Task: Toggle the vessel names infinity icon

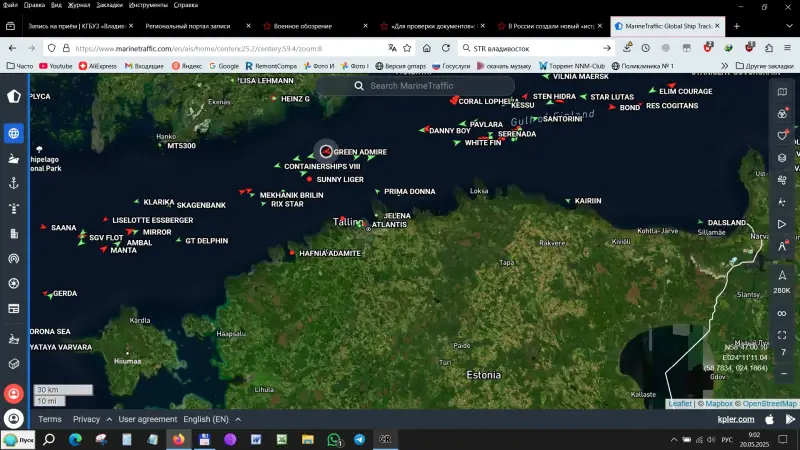Action: pos(782,313)
